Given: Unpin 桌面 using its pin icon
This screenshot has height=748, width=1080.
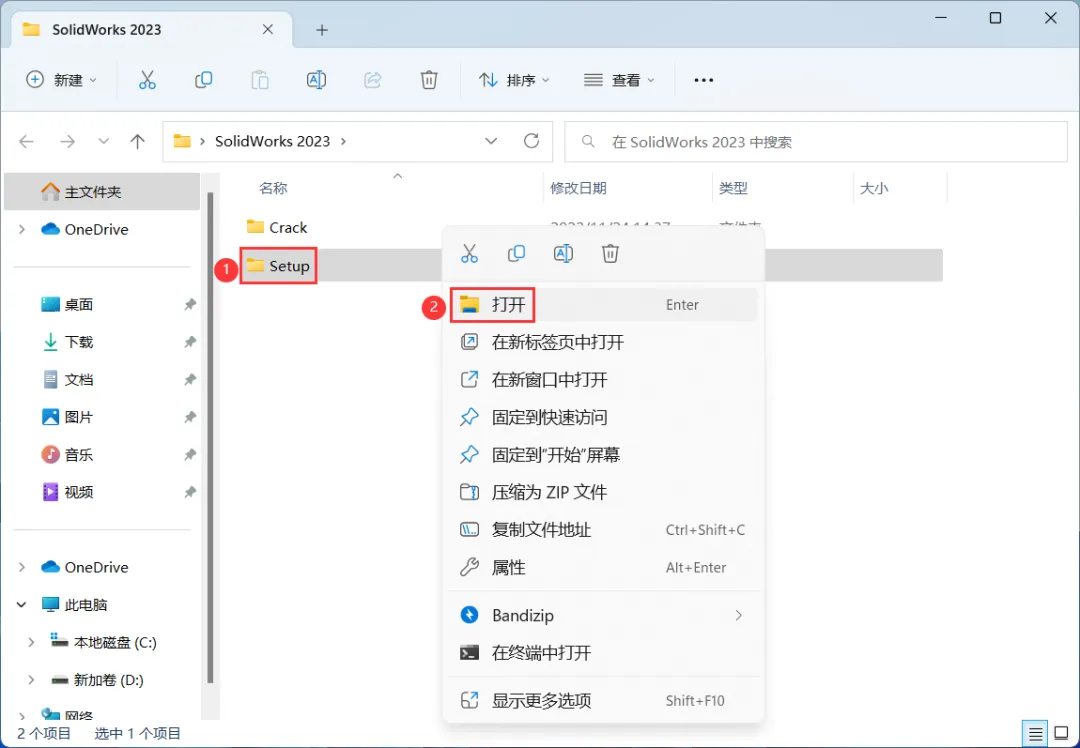Looking at the screenshot, I should pyautogui.click(x=190, y=304).
